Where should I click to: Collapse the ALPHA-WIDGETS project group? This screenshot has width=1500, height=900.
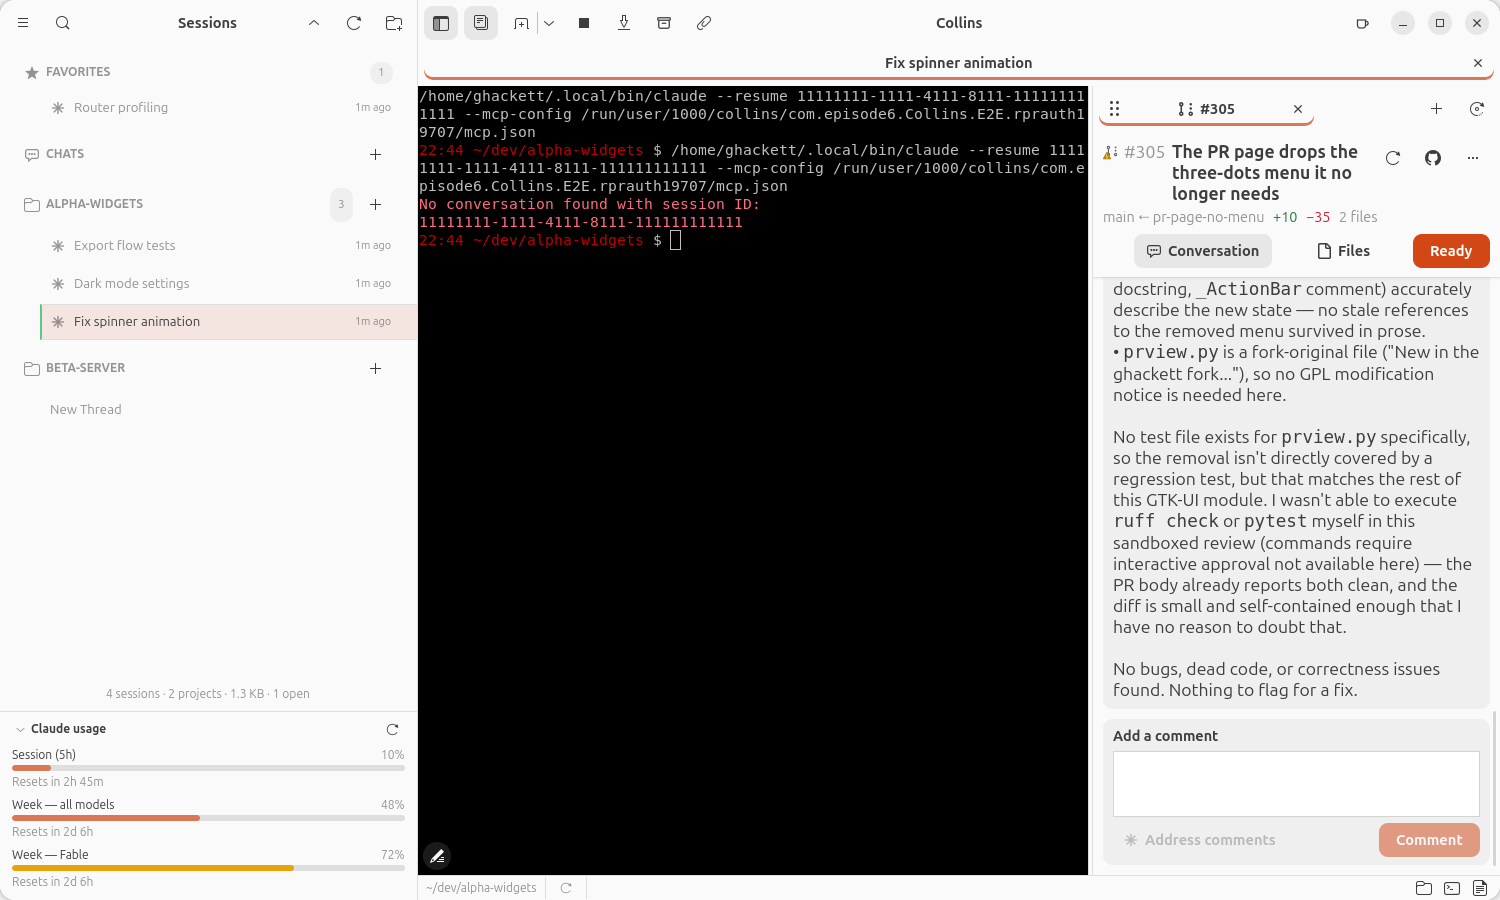click(94, 204)
